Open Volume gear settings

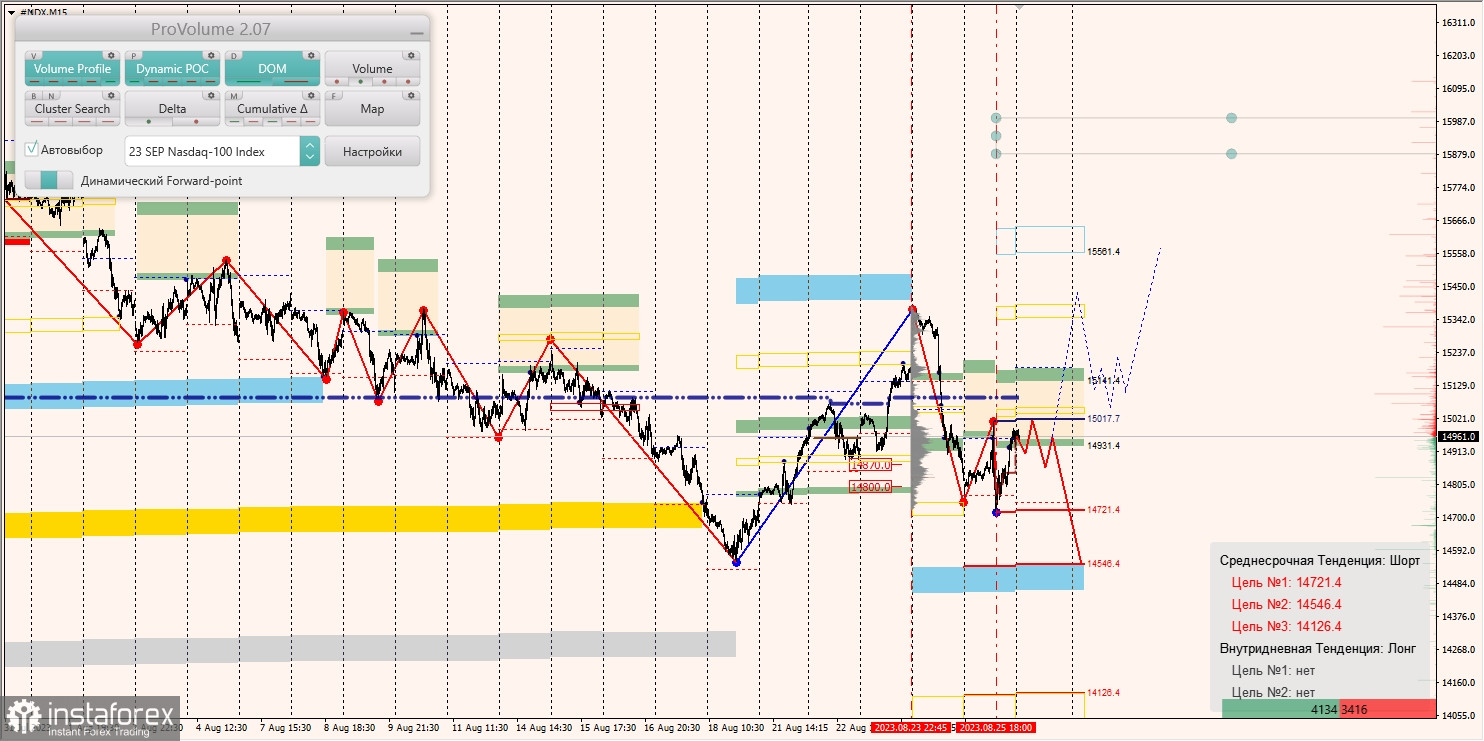411,55
